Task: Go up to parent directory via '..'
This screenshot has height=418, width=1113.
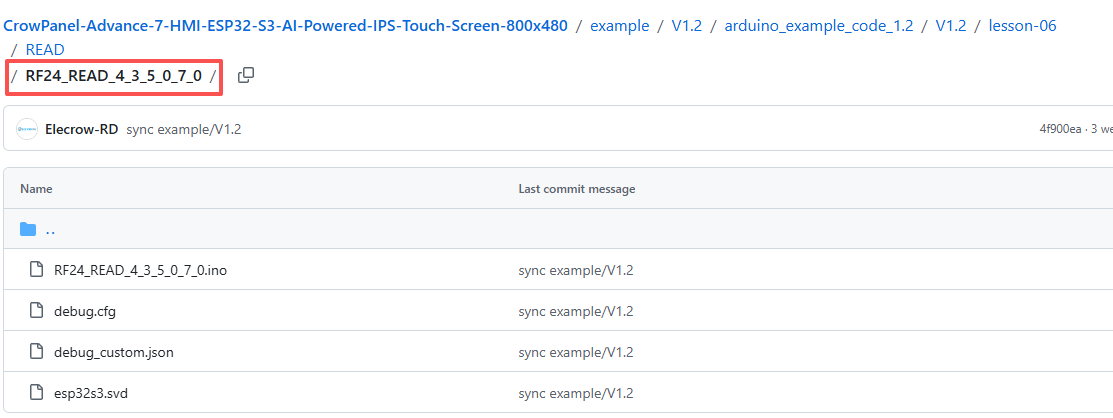Action: coord(50,229)
